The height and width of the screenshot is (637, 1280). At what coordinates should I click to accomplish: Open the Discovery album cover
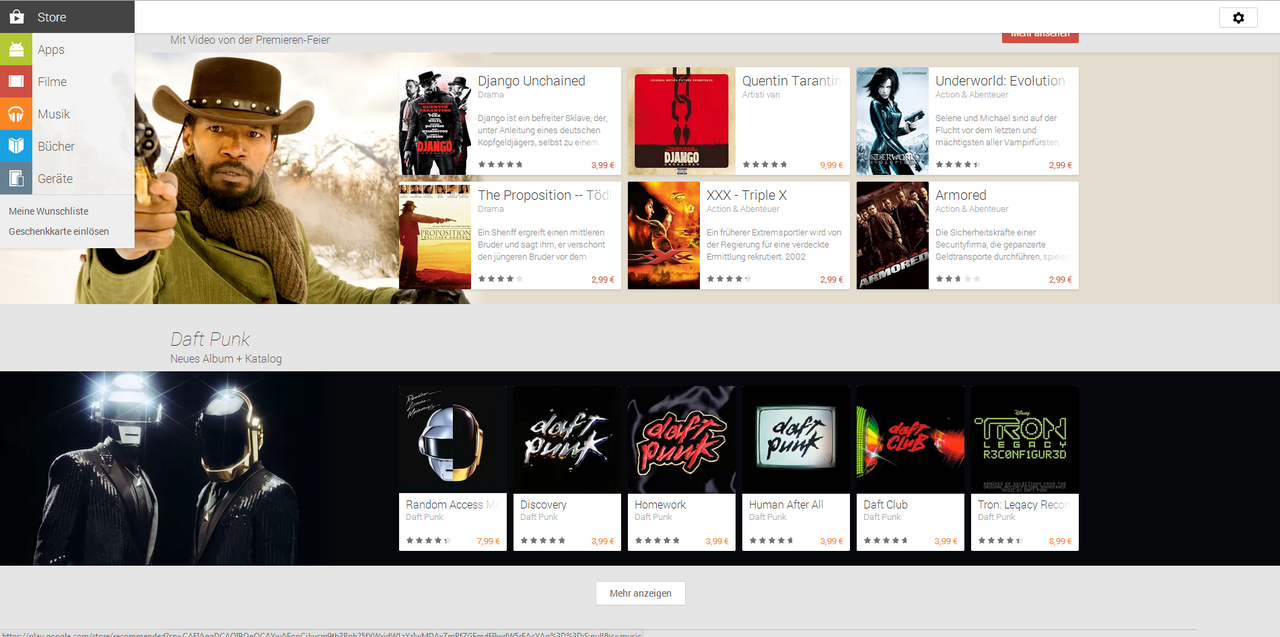(x=567, y=440)
